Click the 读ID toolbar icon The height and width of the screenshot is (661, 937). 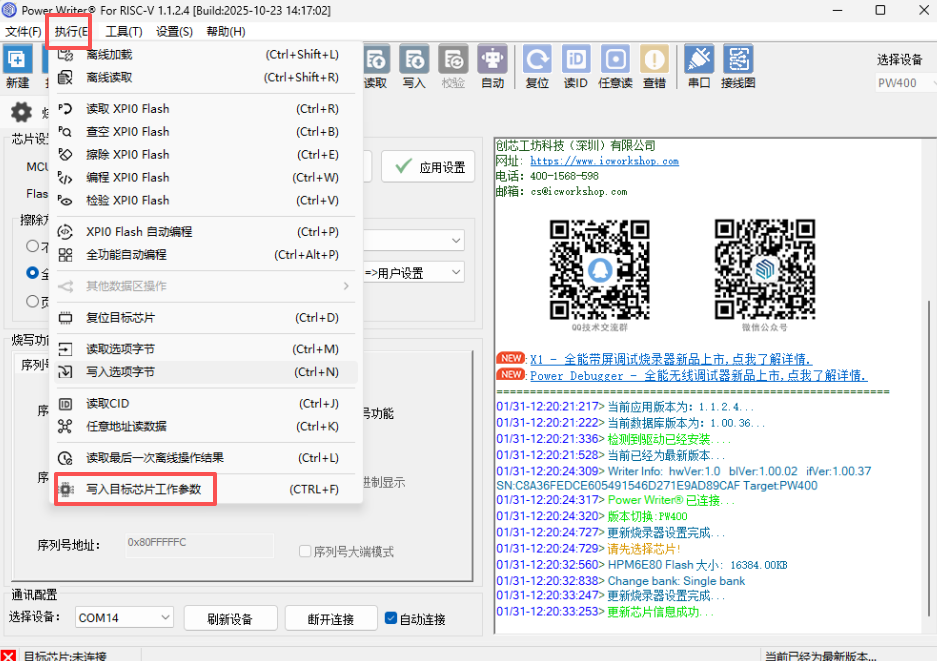point(575,60)
